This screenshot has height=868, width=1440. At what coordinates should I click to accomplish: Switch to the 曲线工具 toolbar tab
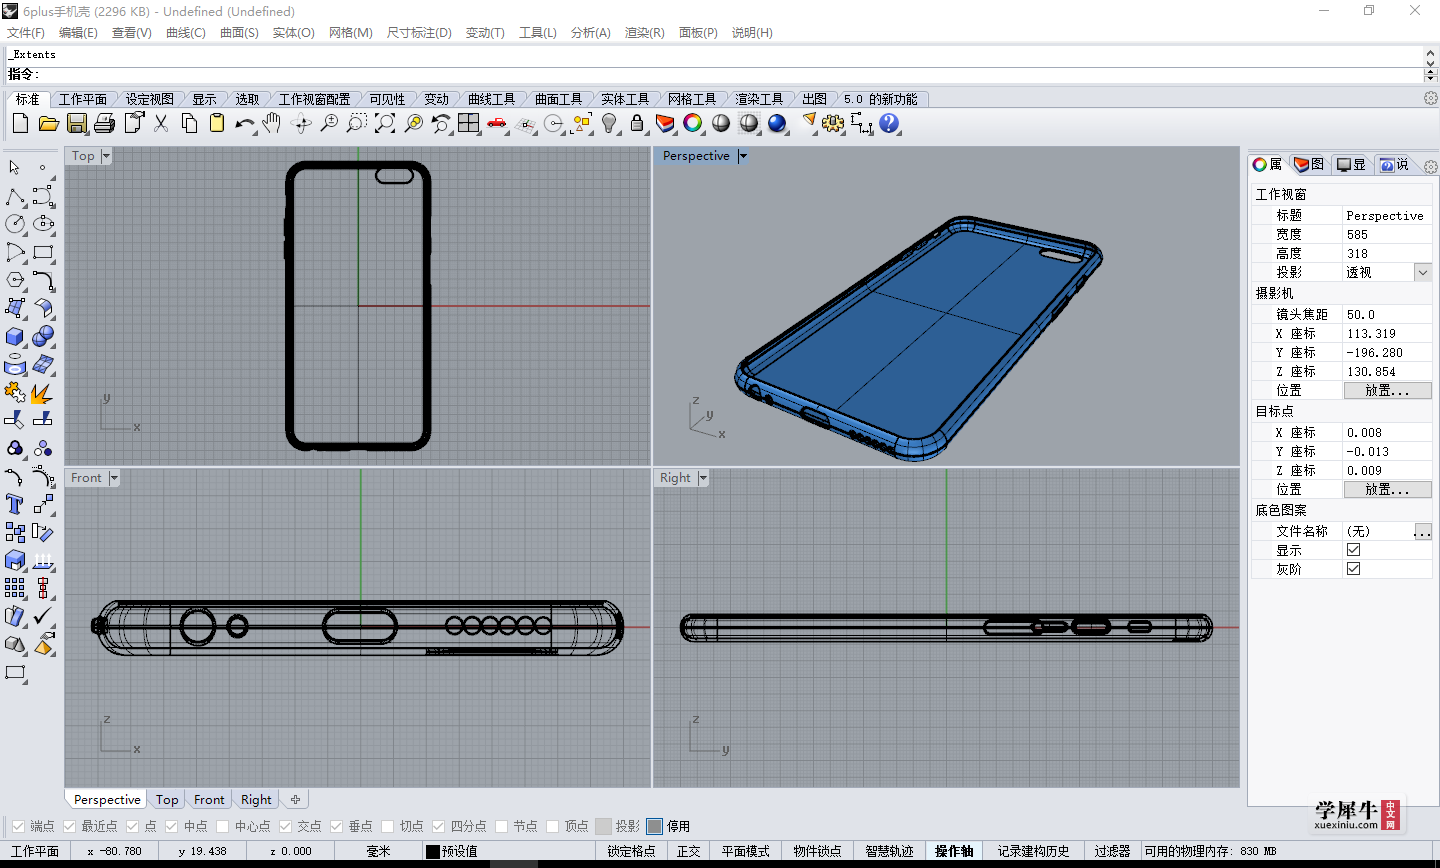pyautogui.click(x=492, y=99)
